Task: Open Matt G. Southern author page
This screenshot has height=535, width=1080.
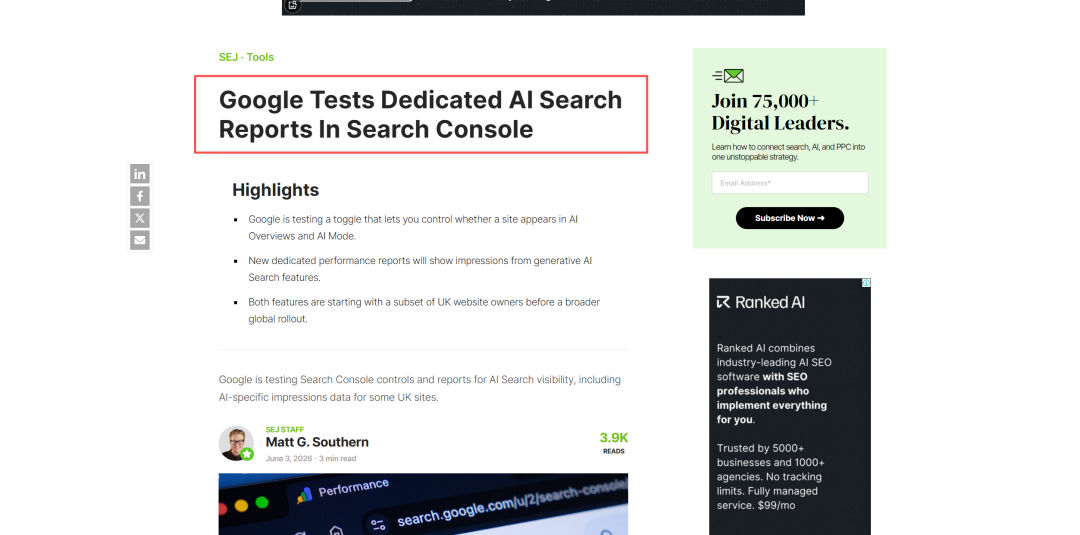Action: click(x=317, y=442)
